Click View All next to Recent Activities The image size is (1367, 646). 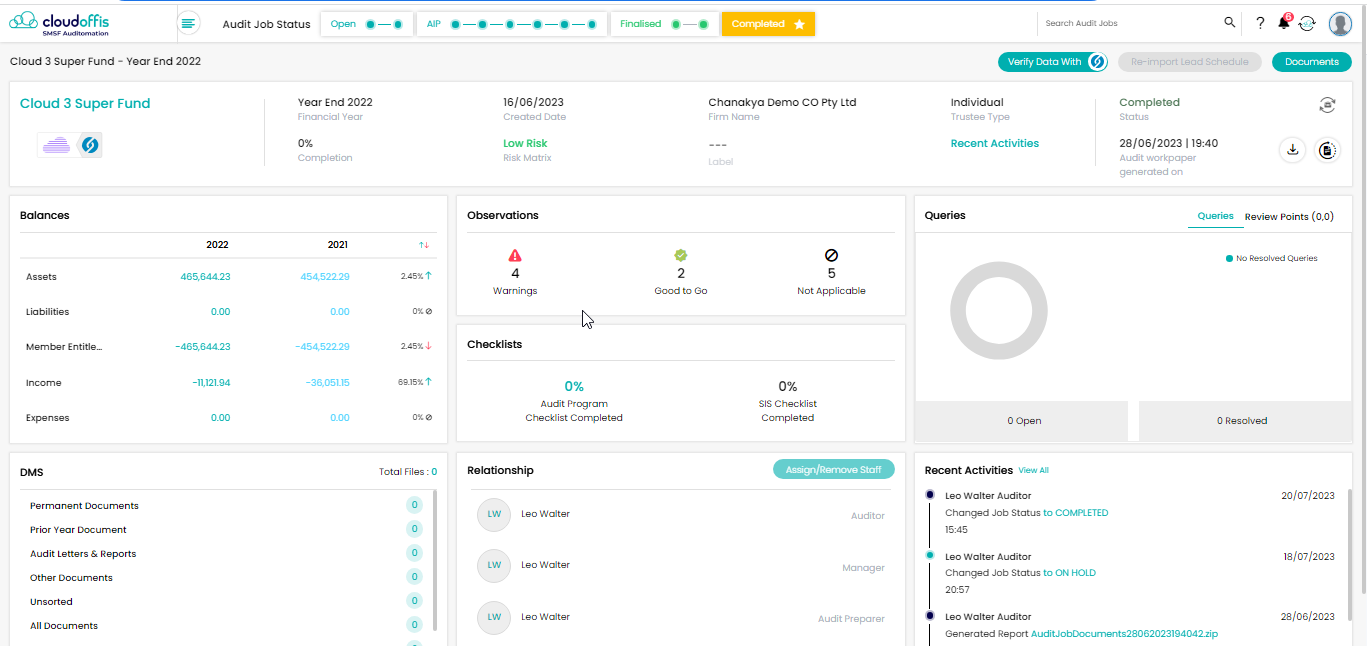point(1033,470)
